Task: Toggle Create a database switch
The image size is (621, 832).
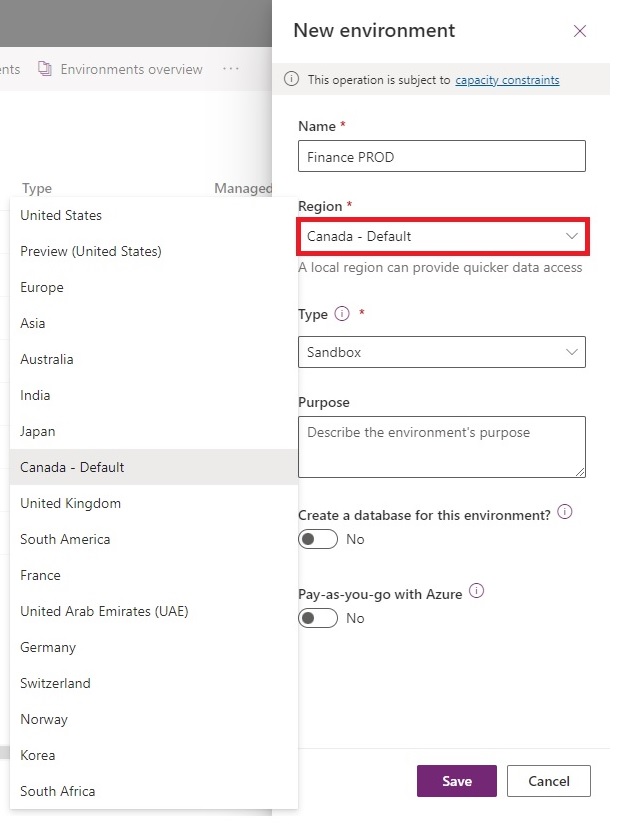Action: coord(318,539)
